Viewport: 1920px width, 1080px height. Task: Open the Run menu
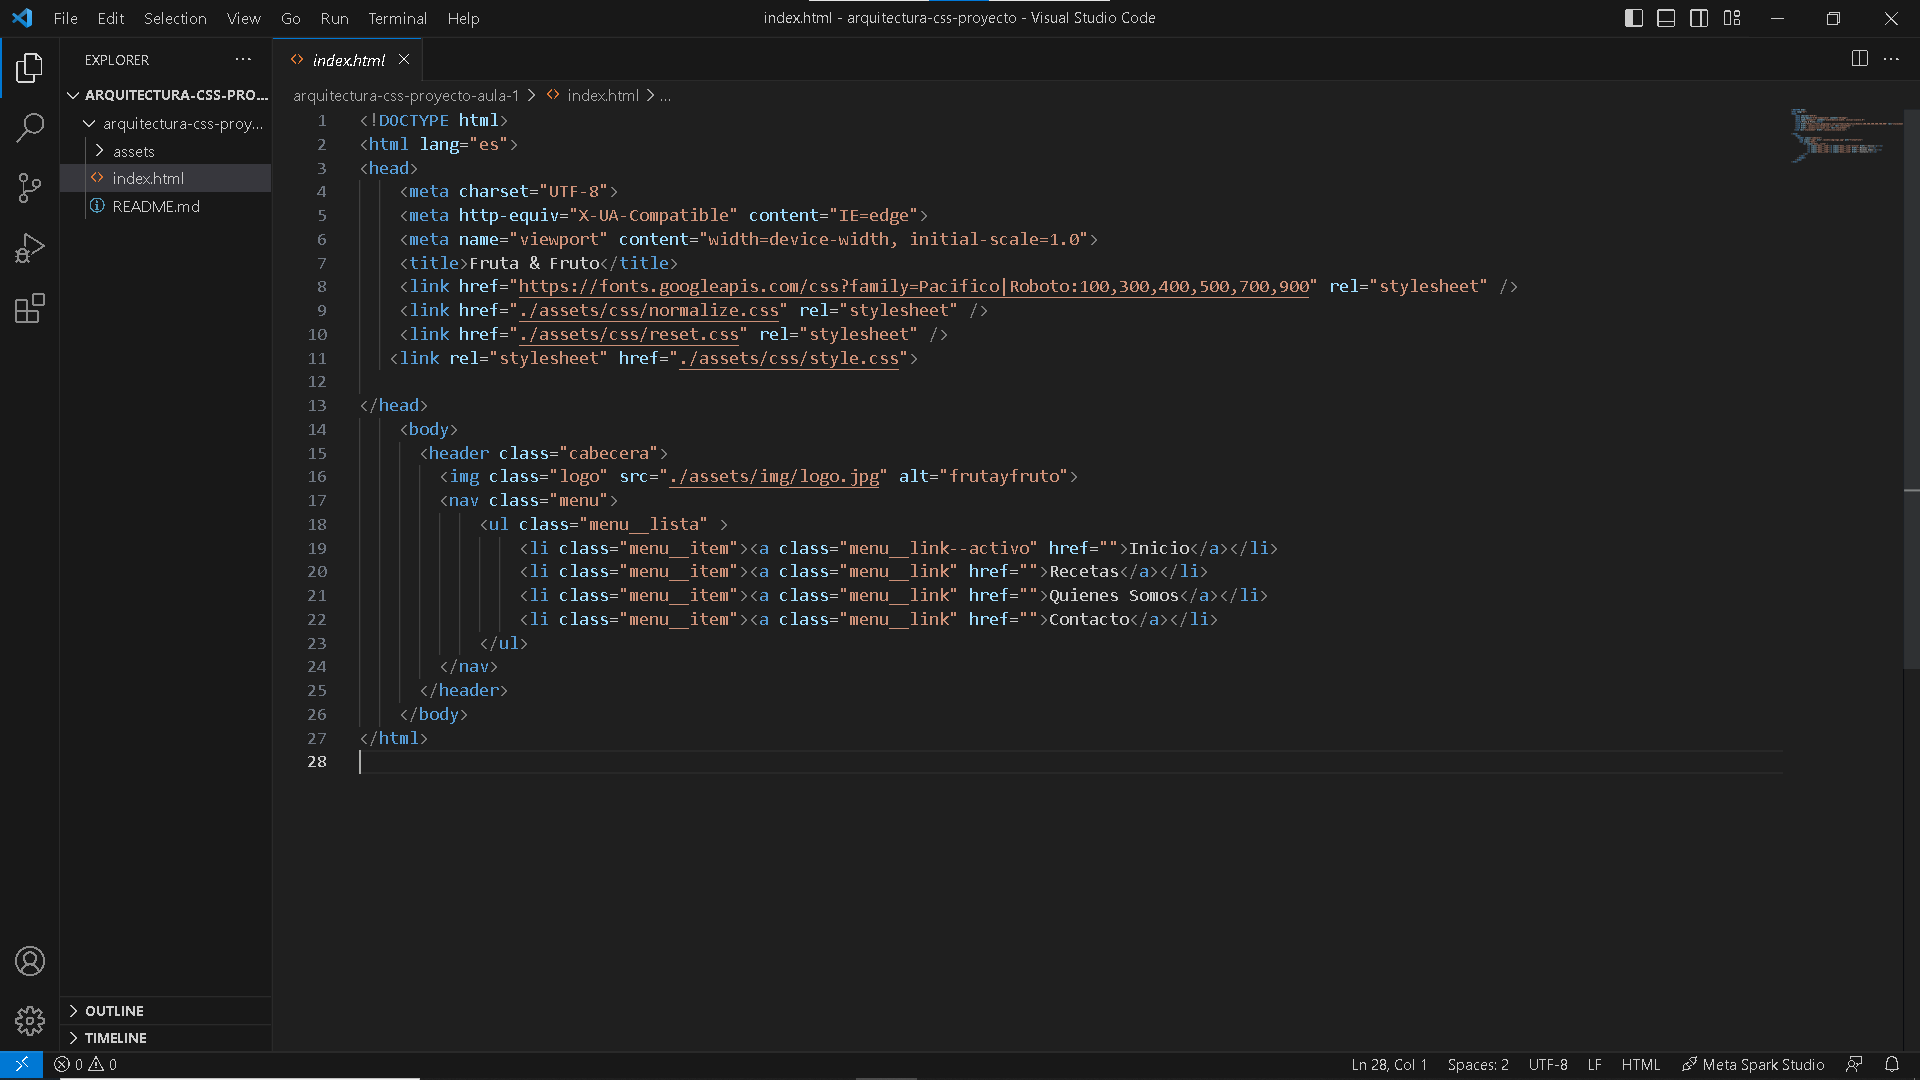(x=334, y=18)
